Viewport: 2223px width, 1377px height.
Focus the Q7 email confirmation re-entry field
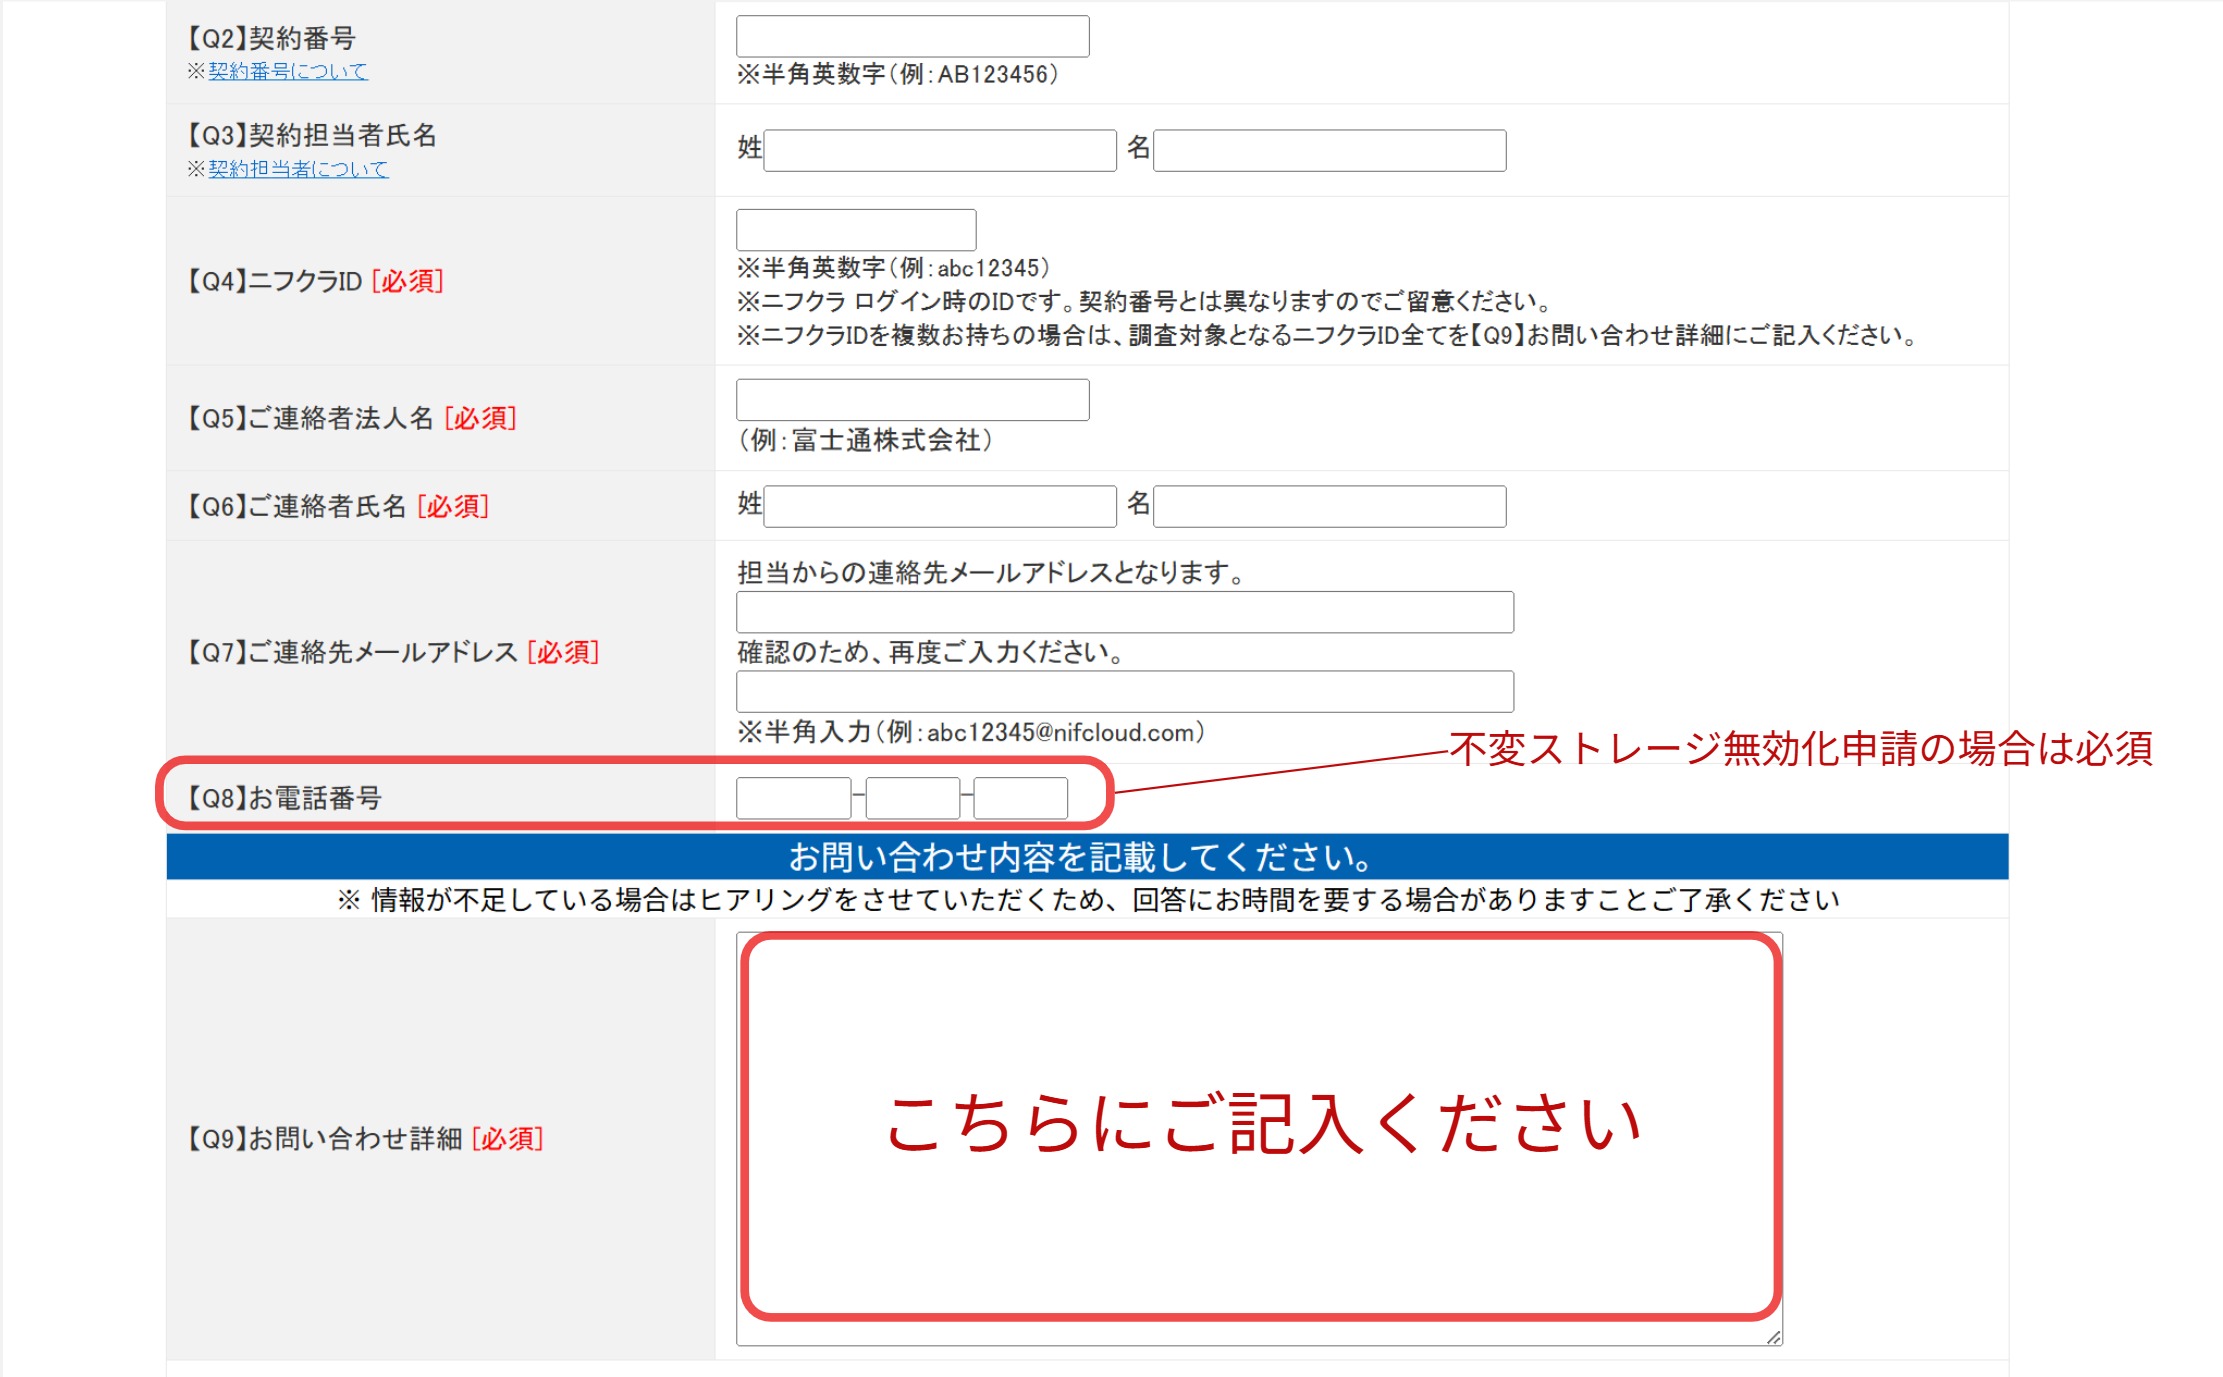click(x=1124, y=692)
